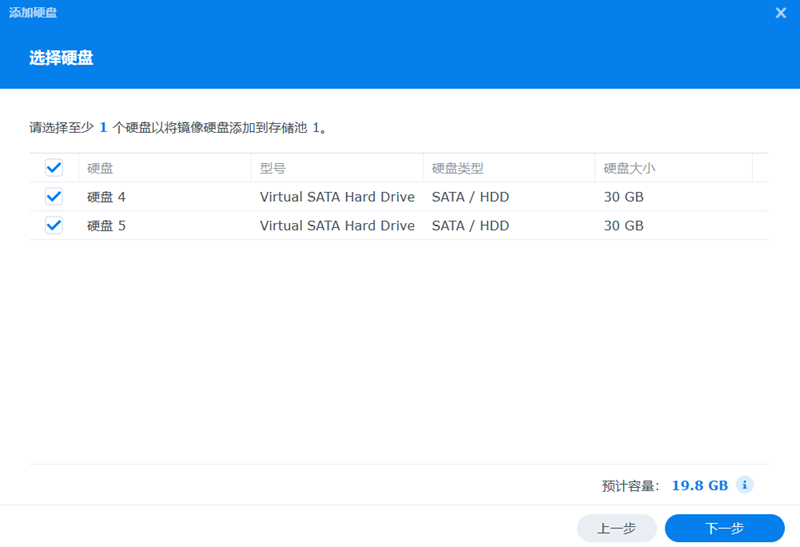800x547 pixels.
Task: Proceed with the 下一步 button
Action: (x=724, y=528)
